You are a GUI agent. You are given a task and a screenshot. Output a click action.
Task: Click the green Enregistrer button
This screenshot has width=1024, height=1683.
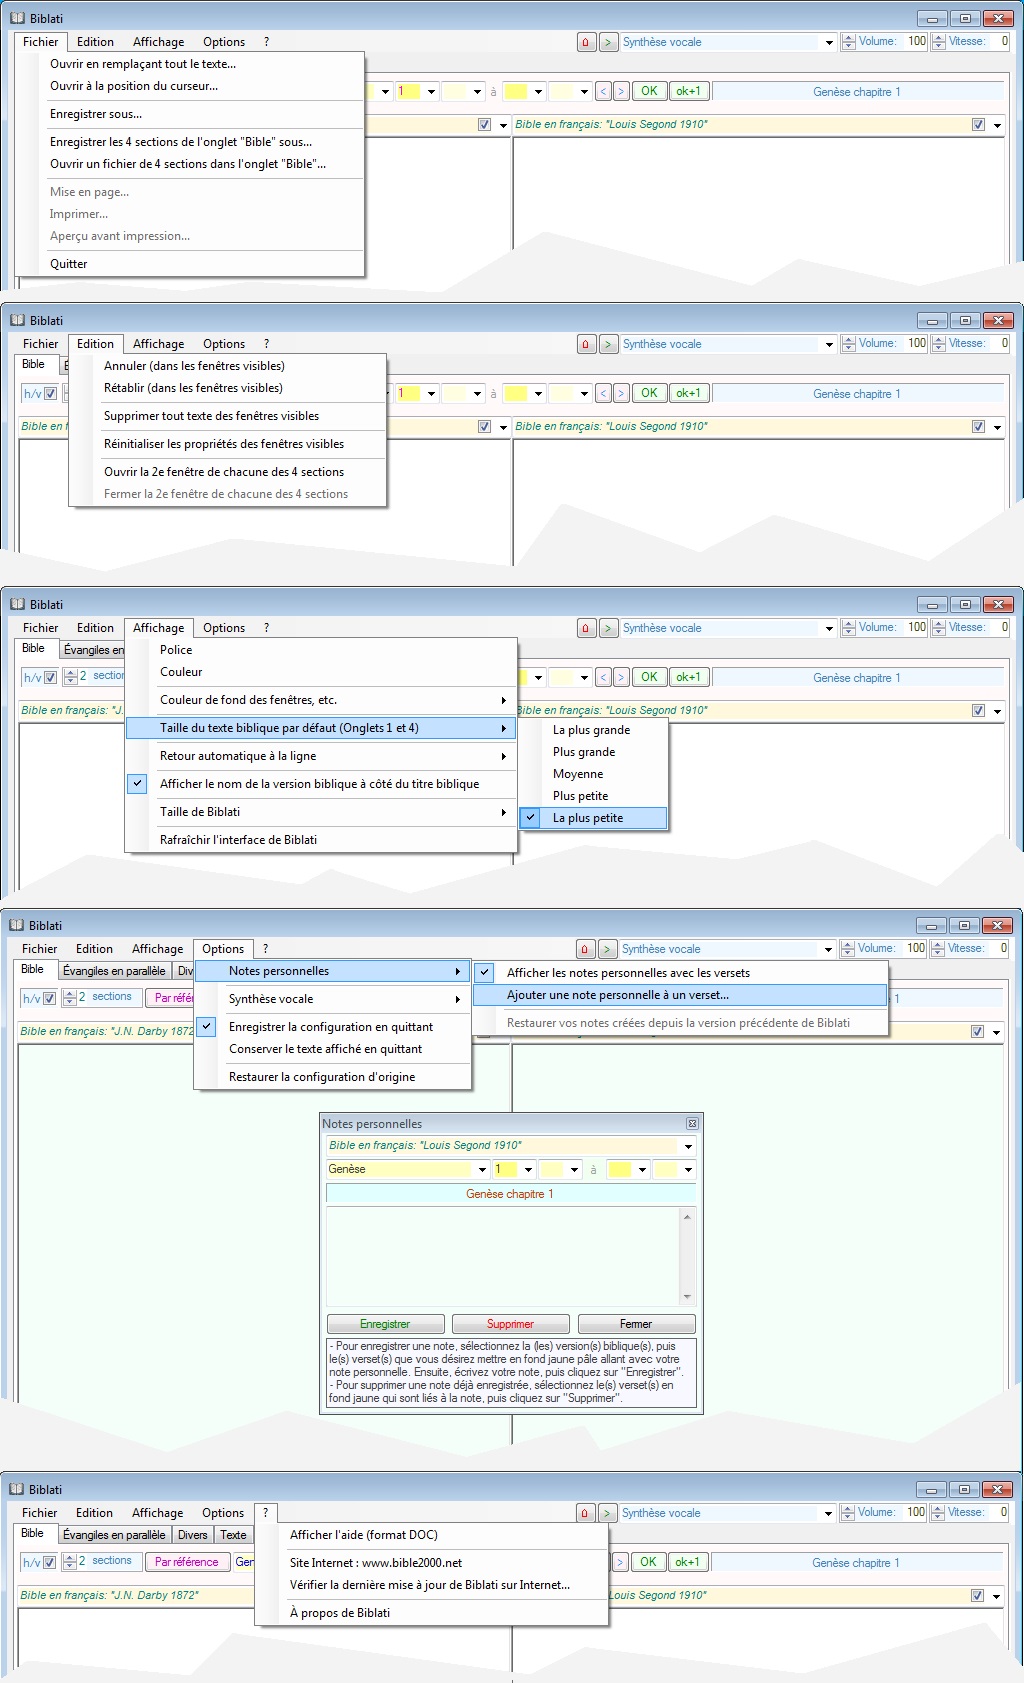point(385,1324)
